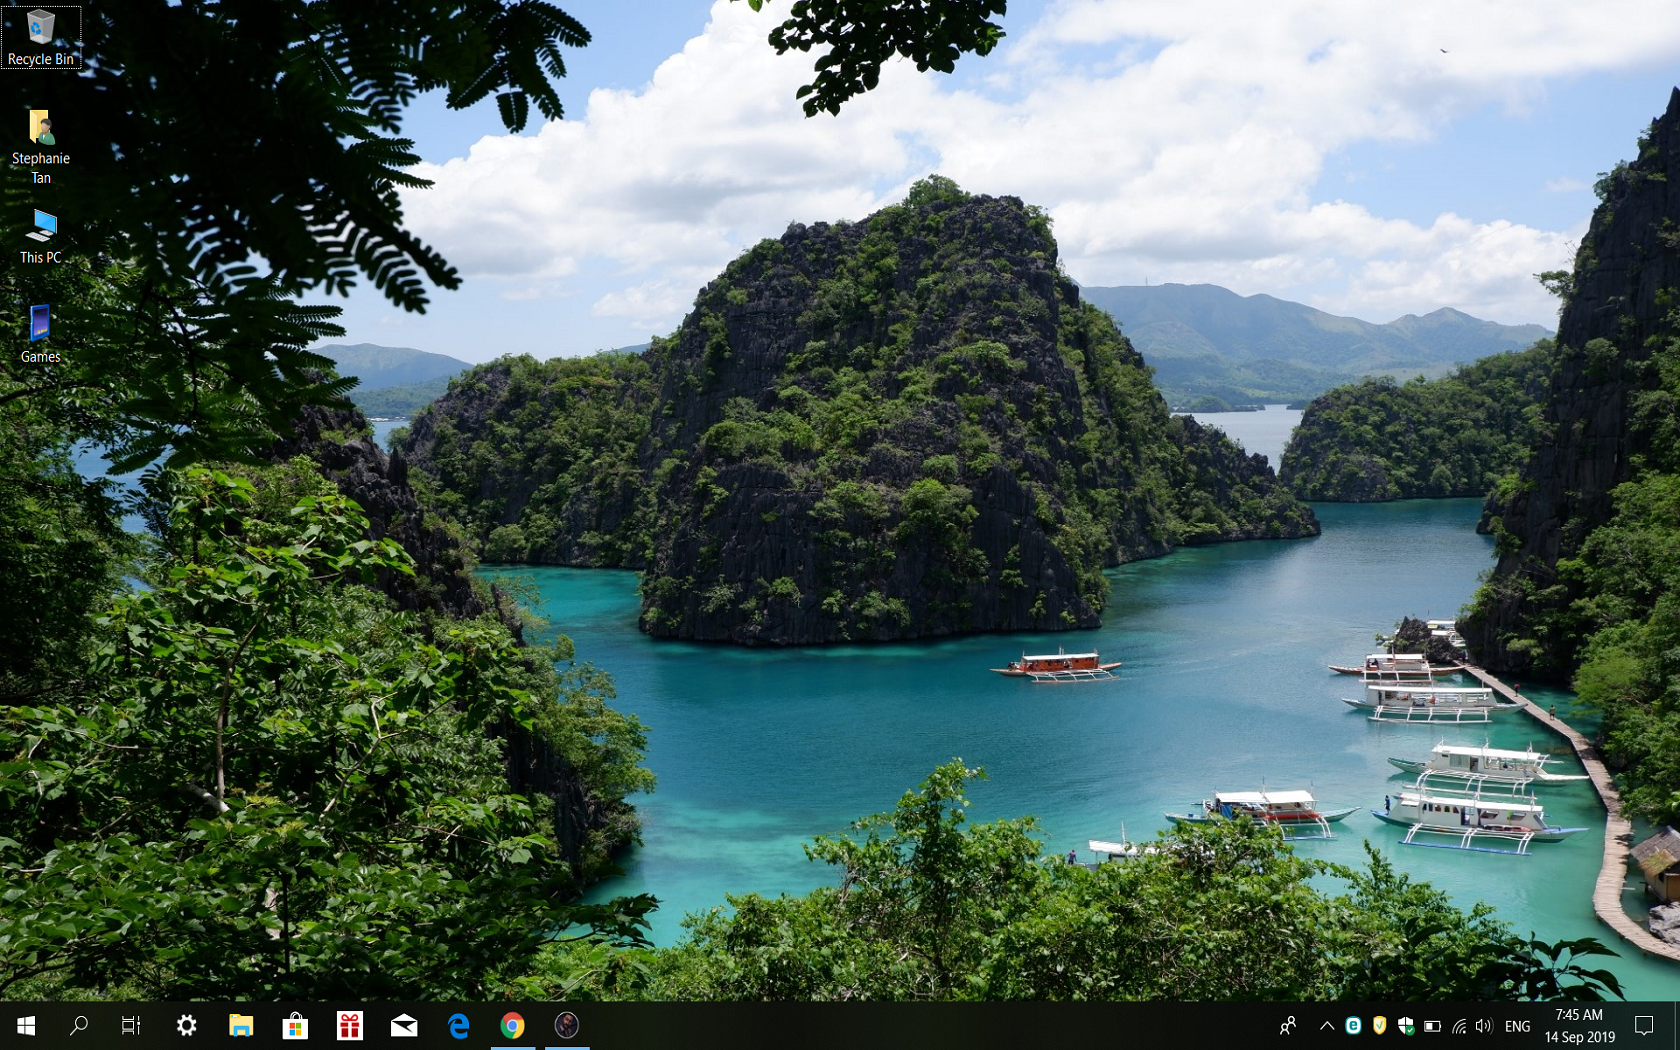Image resolution: width=1680 pixels, height=1050 pixels.
Task: Open Settings from the taskbar gear
Action: pyautogui.click(x=186, y=1025)
